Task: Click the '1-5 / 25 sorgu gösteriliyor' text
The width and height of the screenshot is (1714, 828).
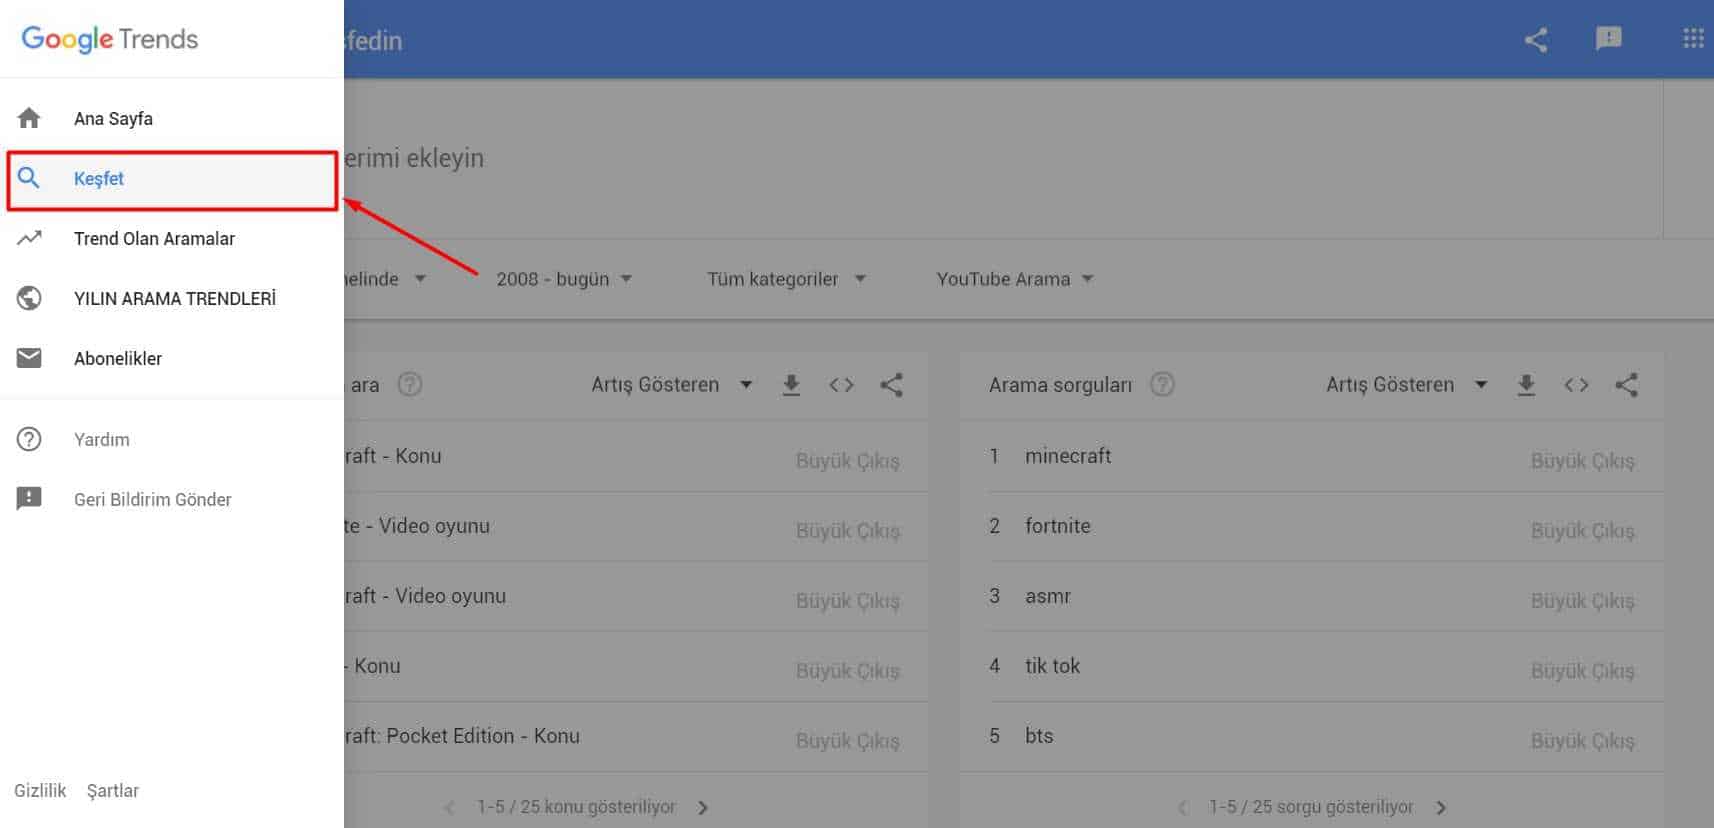Action: click(1311, 807)
